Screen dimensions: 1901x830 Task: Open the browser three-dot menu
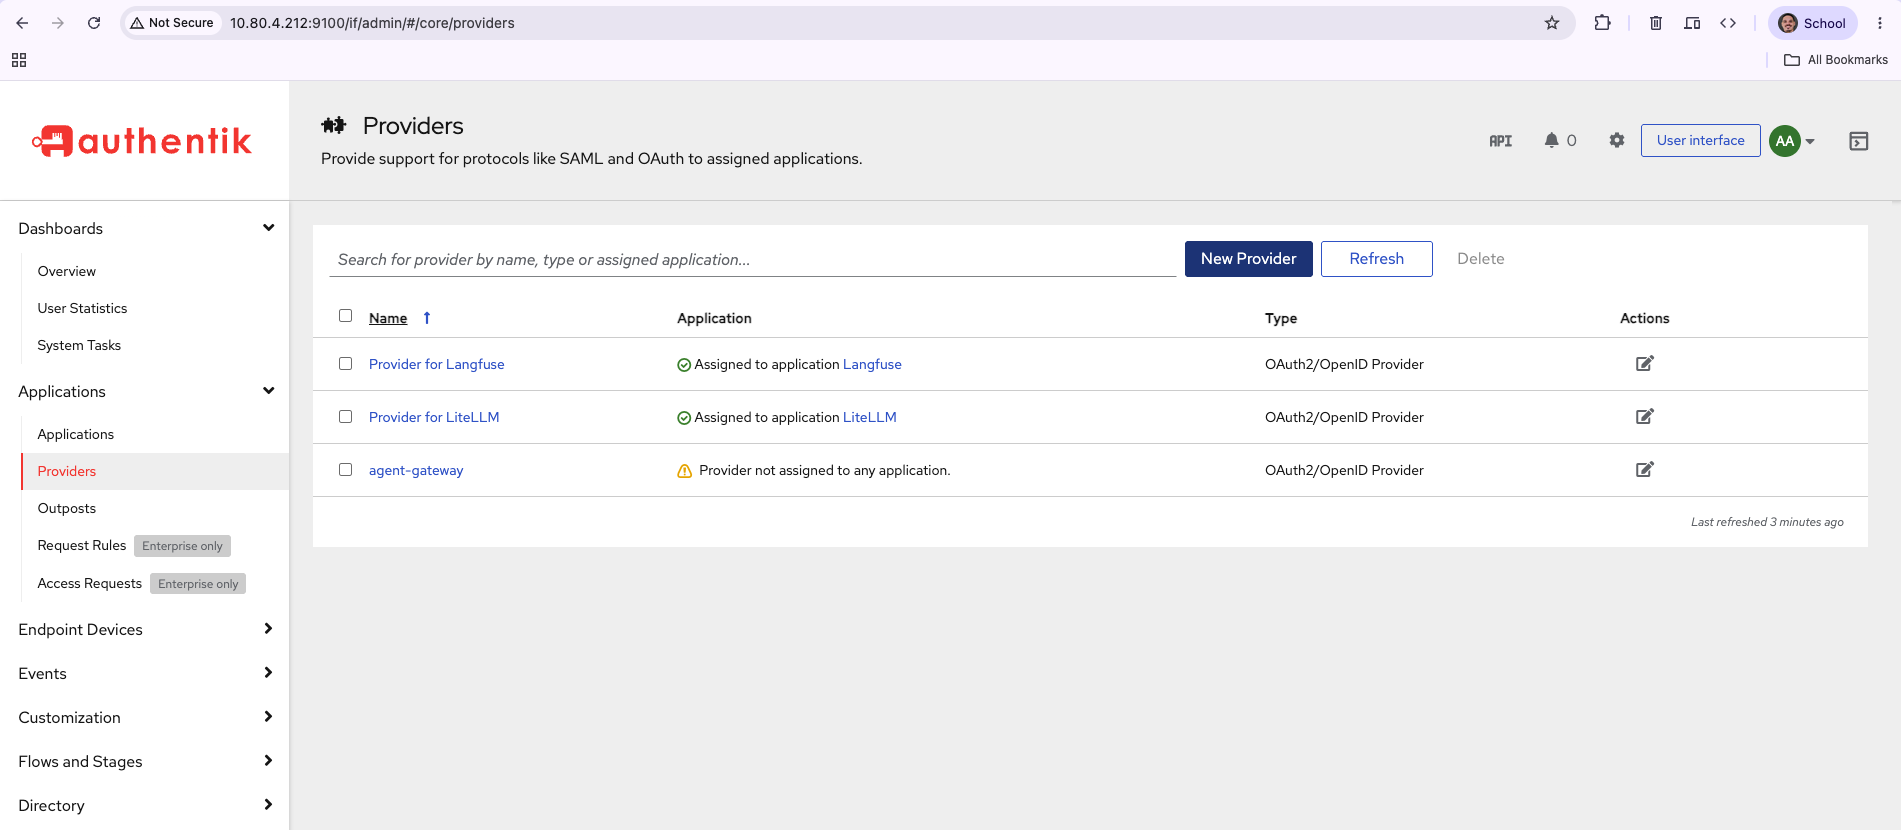coord(1879,23)
